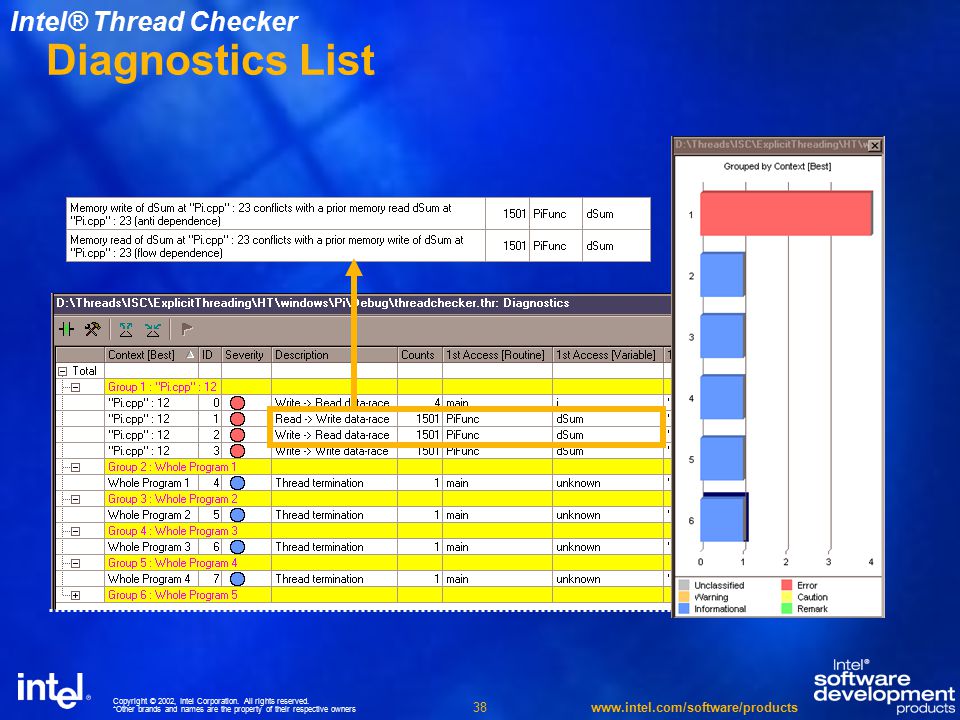Viewport: 960px width, 720px height.
Task: Sort by the 1st Access [Variable] column header
Action: tap(607, 355)
